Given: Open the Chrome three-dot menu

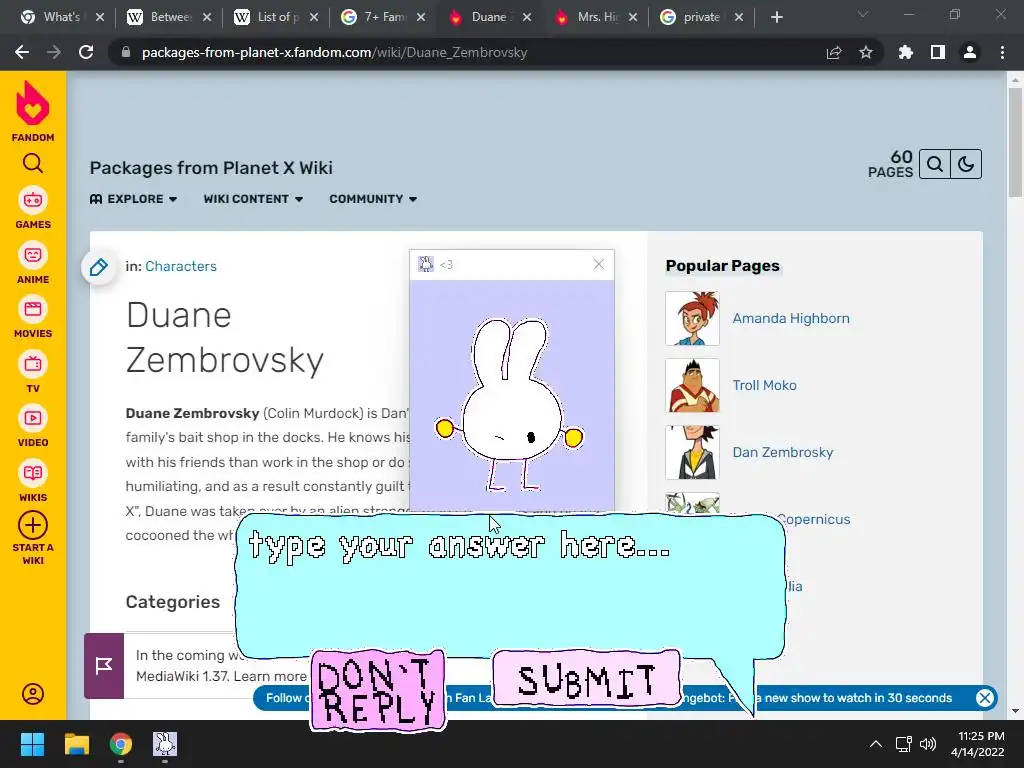Looking at the screenshot, I should (1002, 52).
